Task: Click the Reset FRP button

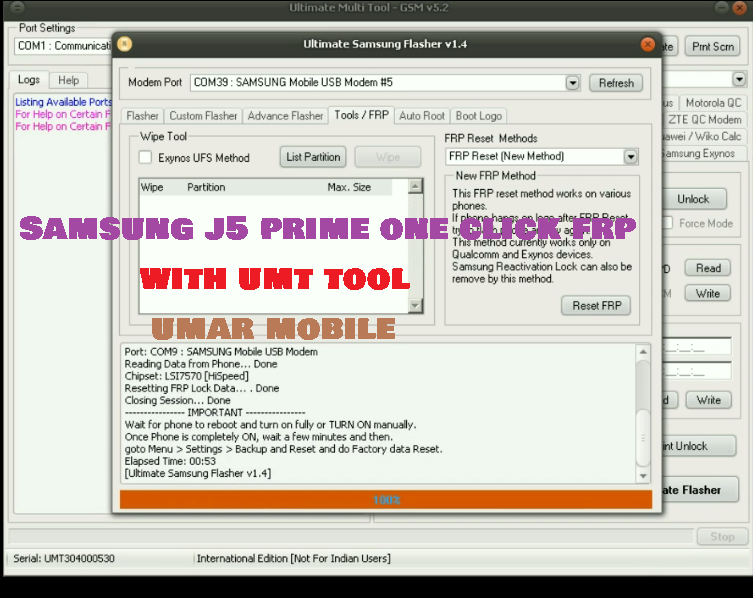Action: coord(596,305)
